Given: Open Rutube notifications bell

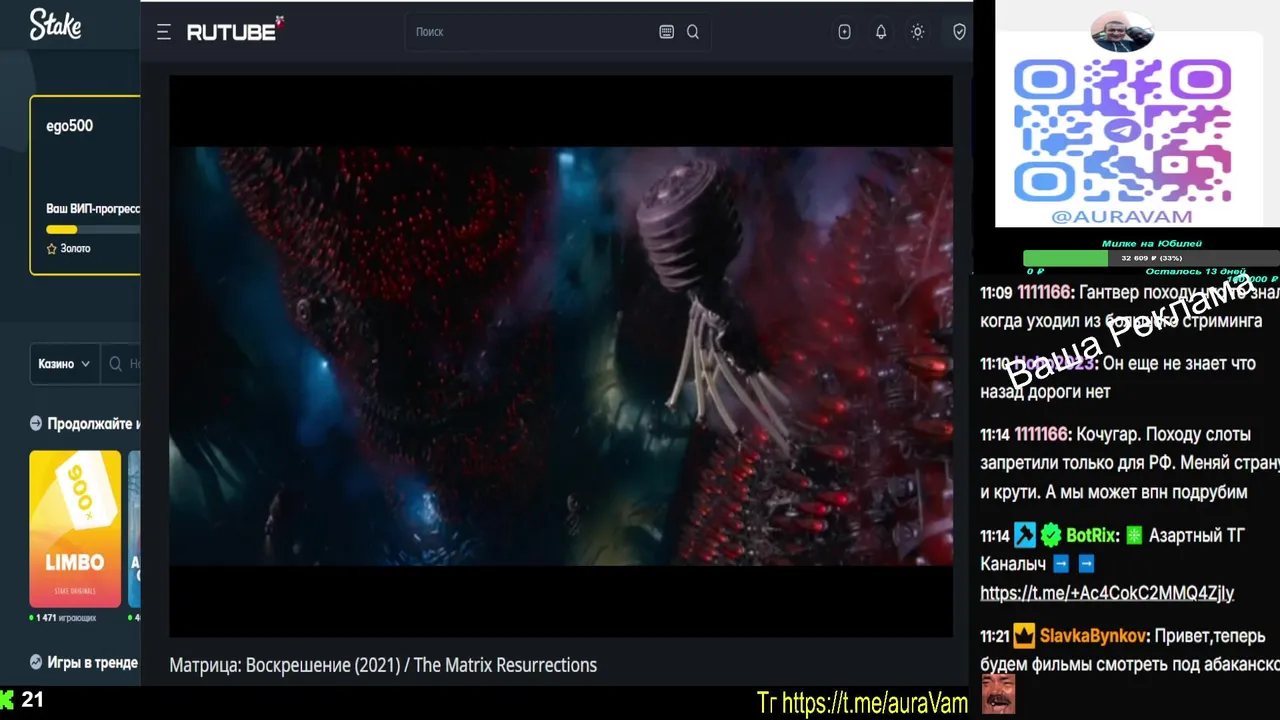Looking at the screenshot, I should (x=881, y=32).
